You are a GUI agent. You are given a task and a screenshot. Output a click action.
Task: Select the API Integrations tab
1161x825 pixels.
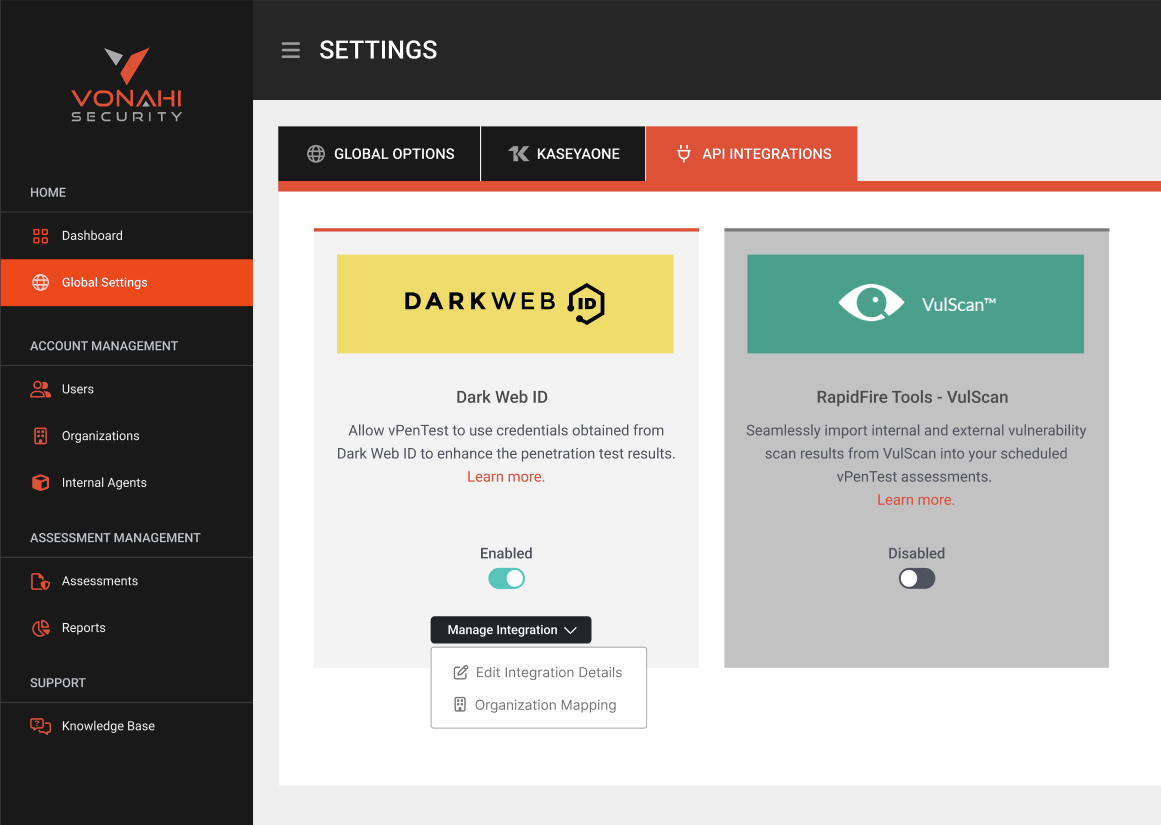point(753,154)
